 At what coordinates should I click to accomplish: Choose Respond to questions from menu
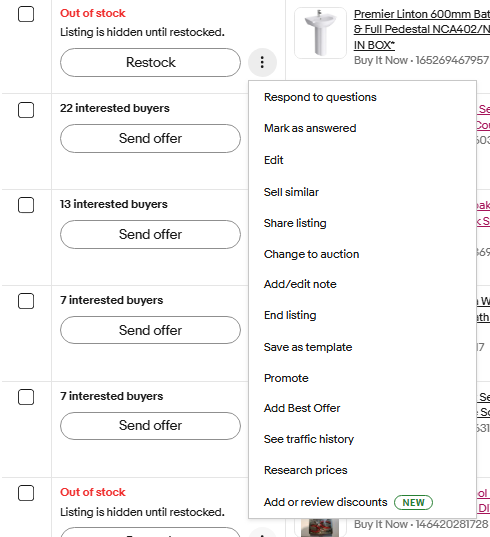(x=320, y=97)
